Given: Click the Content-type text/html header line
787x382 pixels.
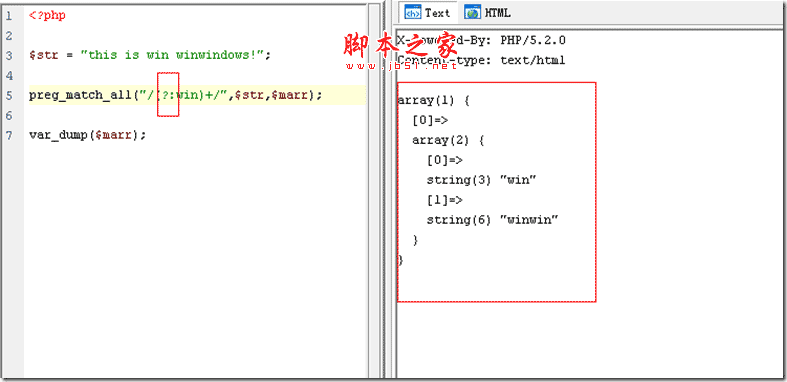Looking at the screenshot, I should tap(481, 60).
